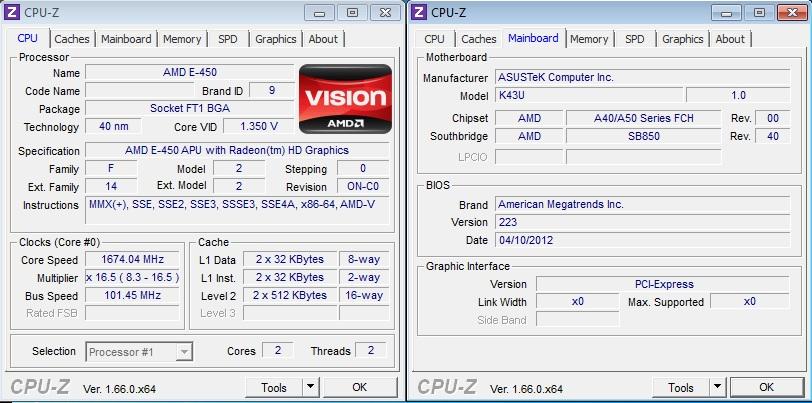Open About tab in right window
The height and width of the screenshot is (403, 812).
[730, 39]
